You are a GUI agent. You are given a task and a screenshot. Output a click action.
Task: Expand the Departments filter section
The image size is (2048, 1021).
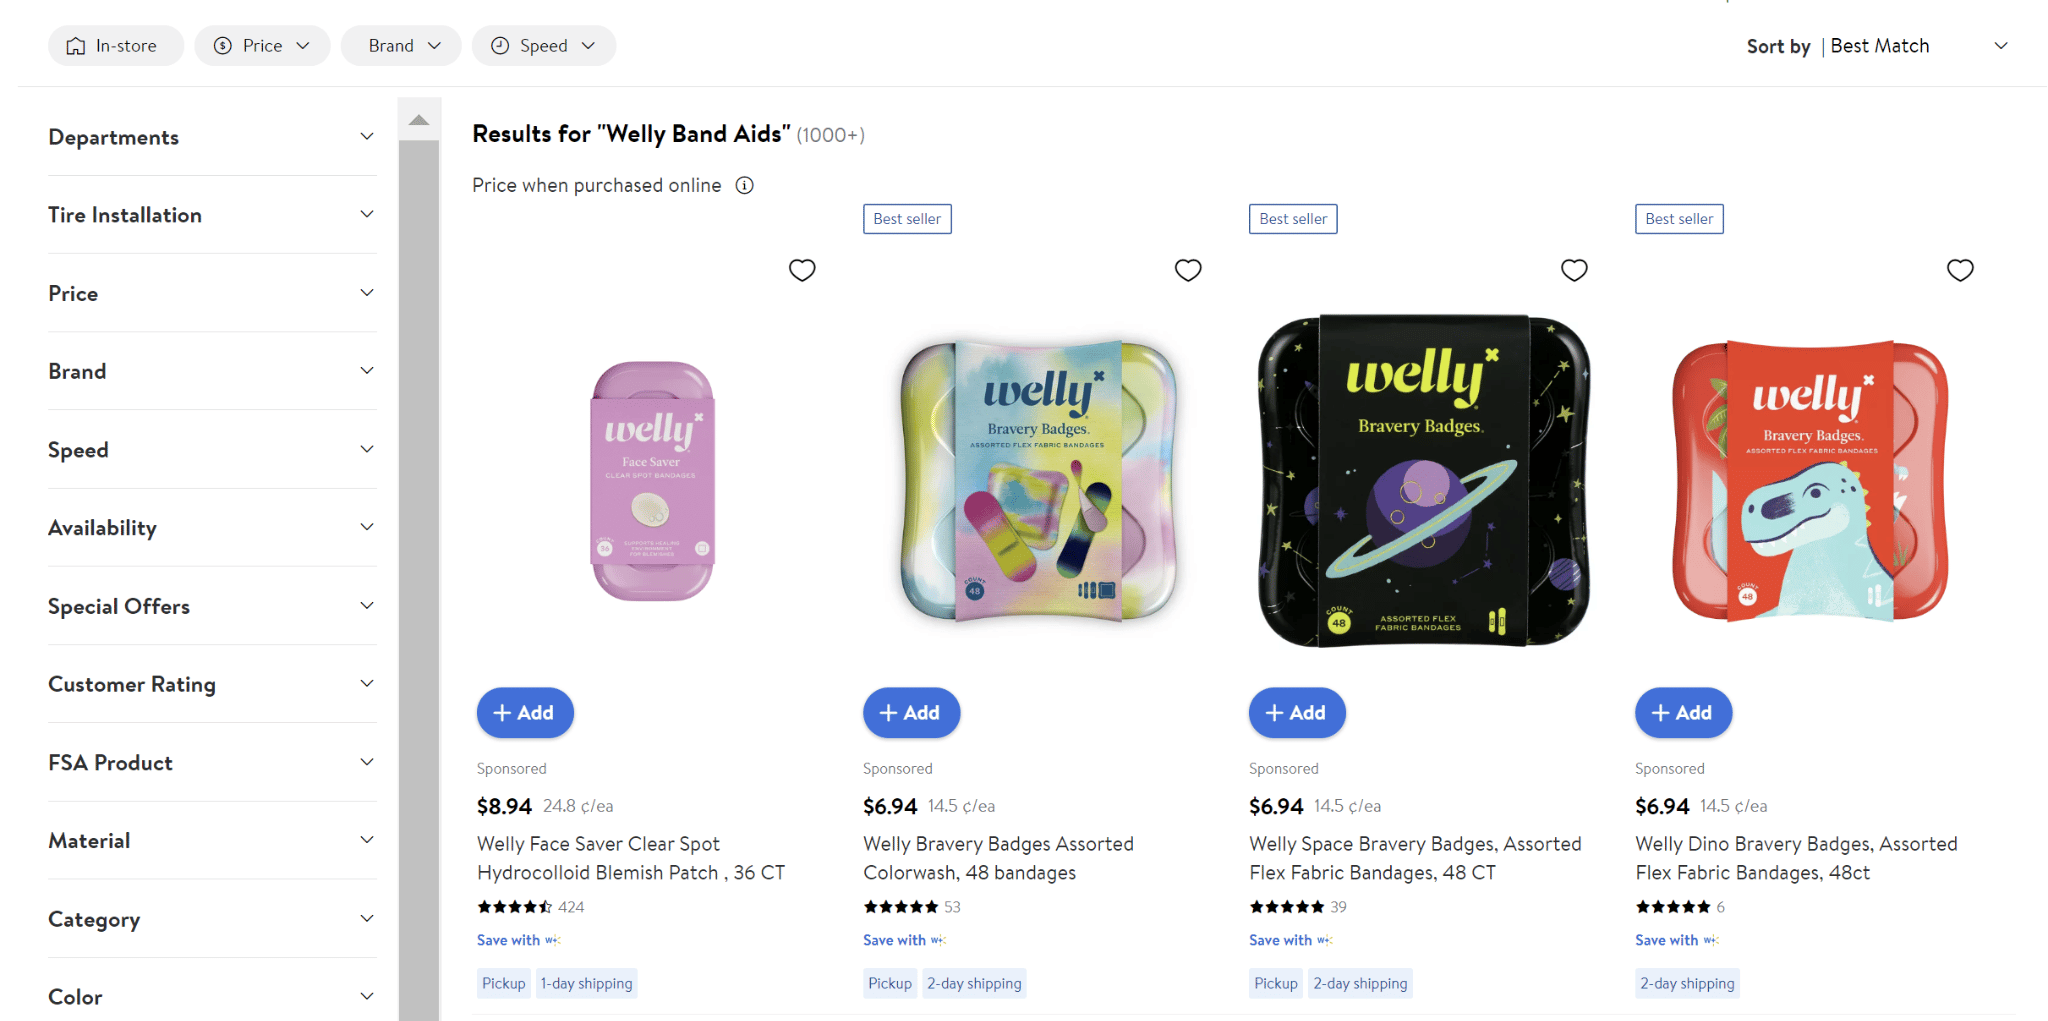pyautogui.click(x=212, y=137)
